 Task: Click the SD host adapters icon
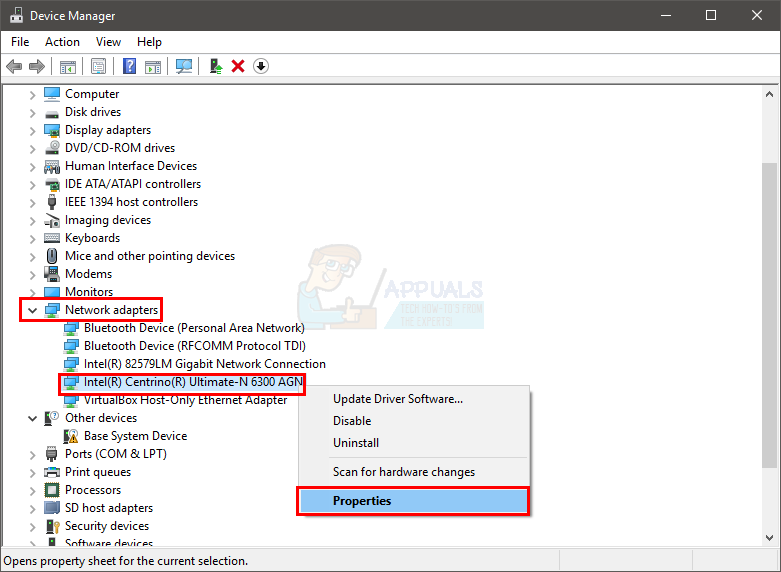coord(52,508)
